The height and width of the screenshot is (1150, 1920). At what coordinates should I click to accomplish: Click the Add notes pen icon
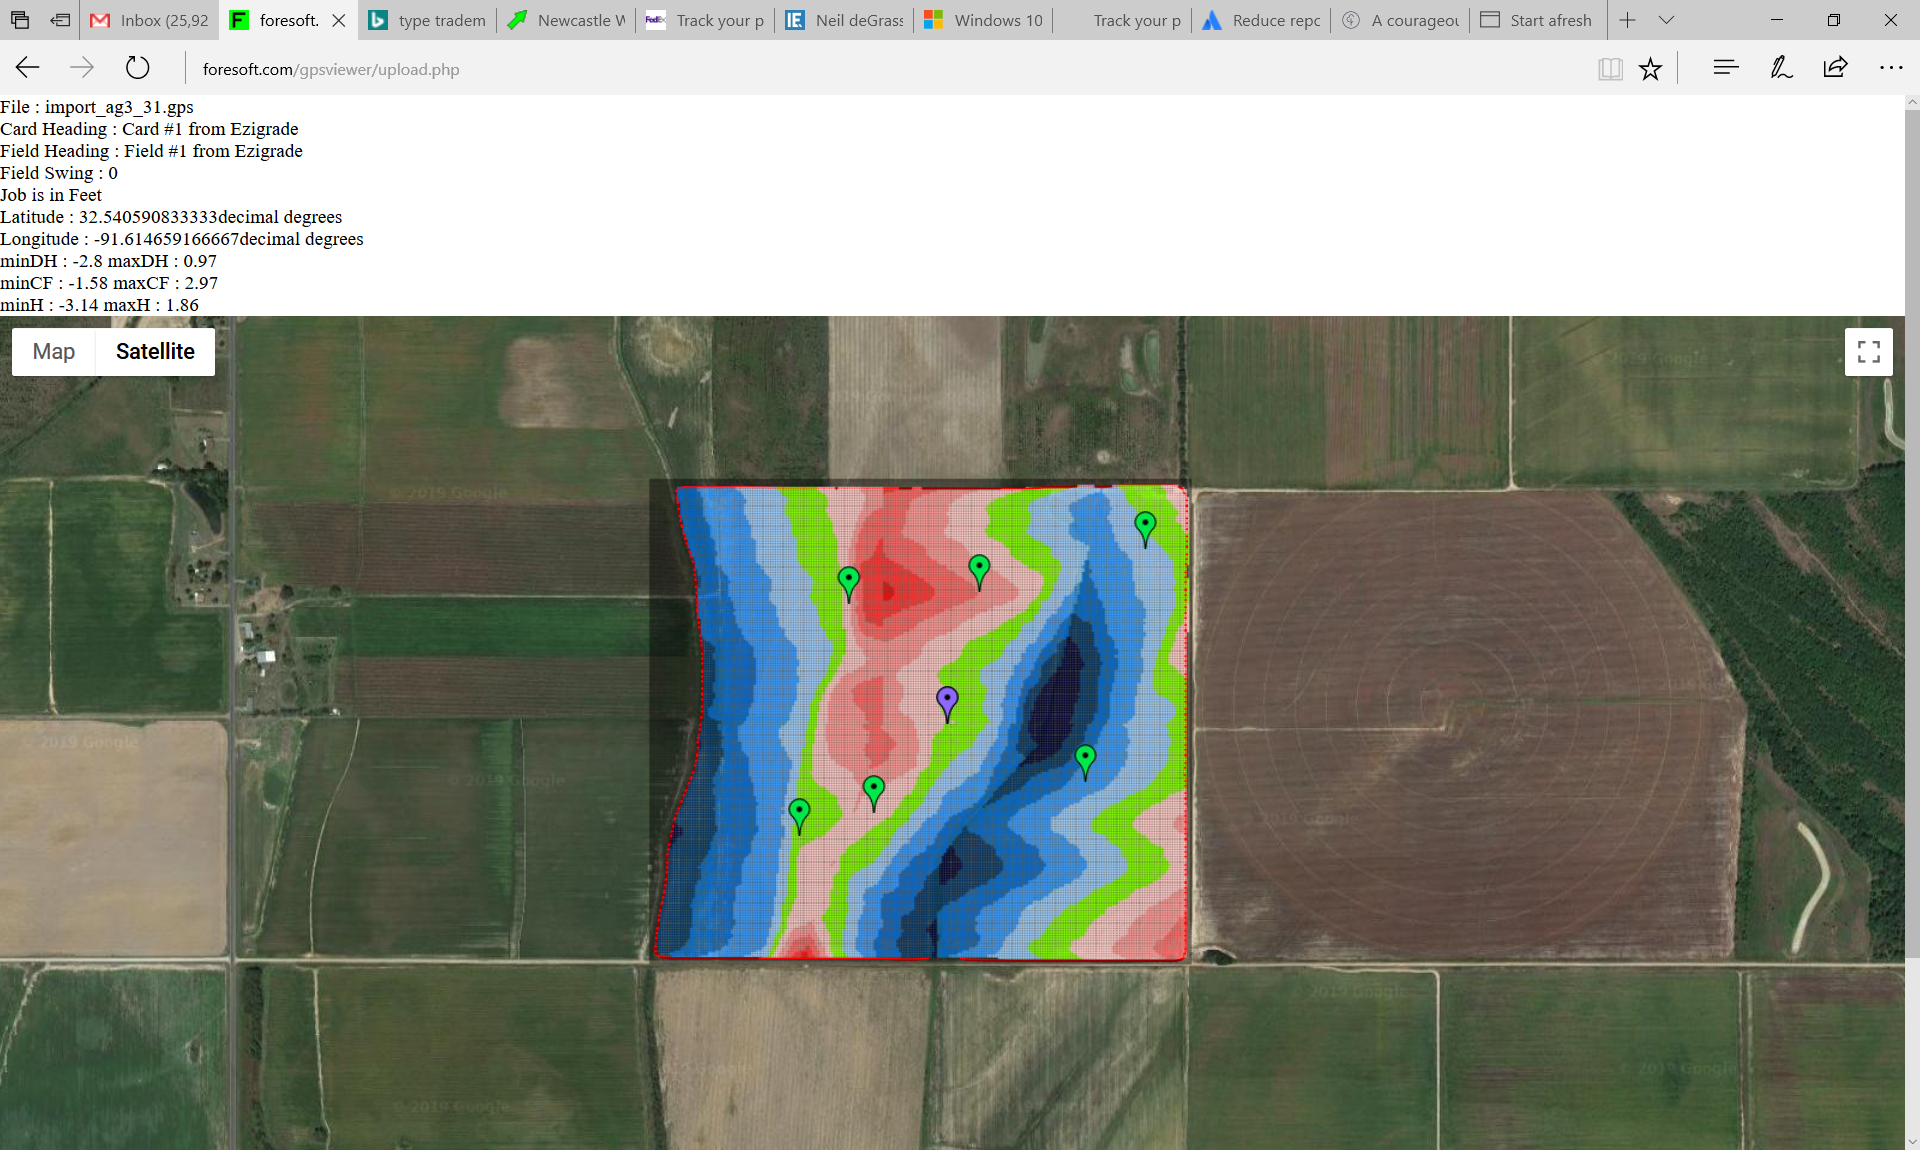coord(1781,68)
